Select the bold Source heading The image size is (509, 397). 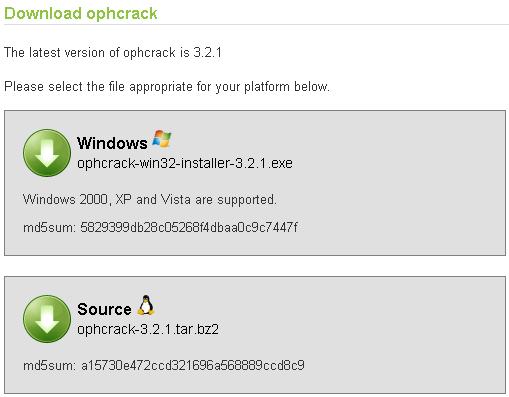(104, 309)
